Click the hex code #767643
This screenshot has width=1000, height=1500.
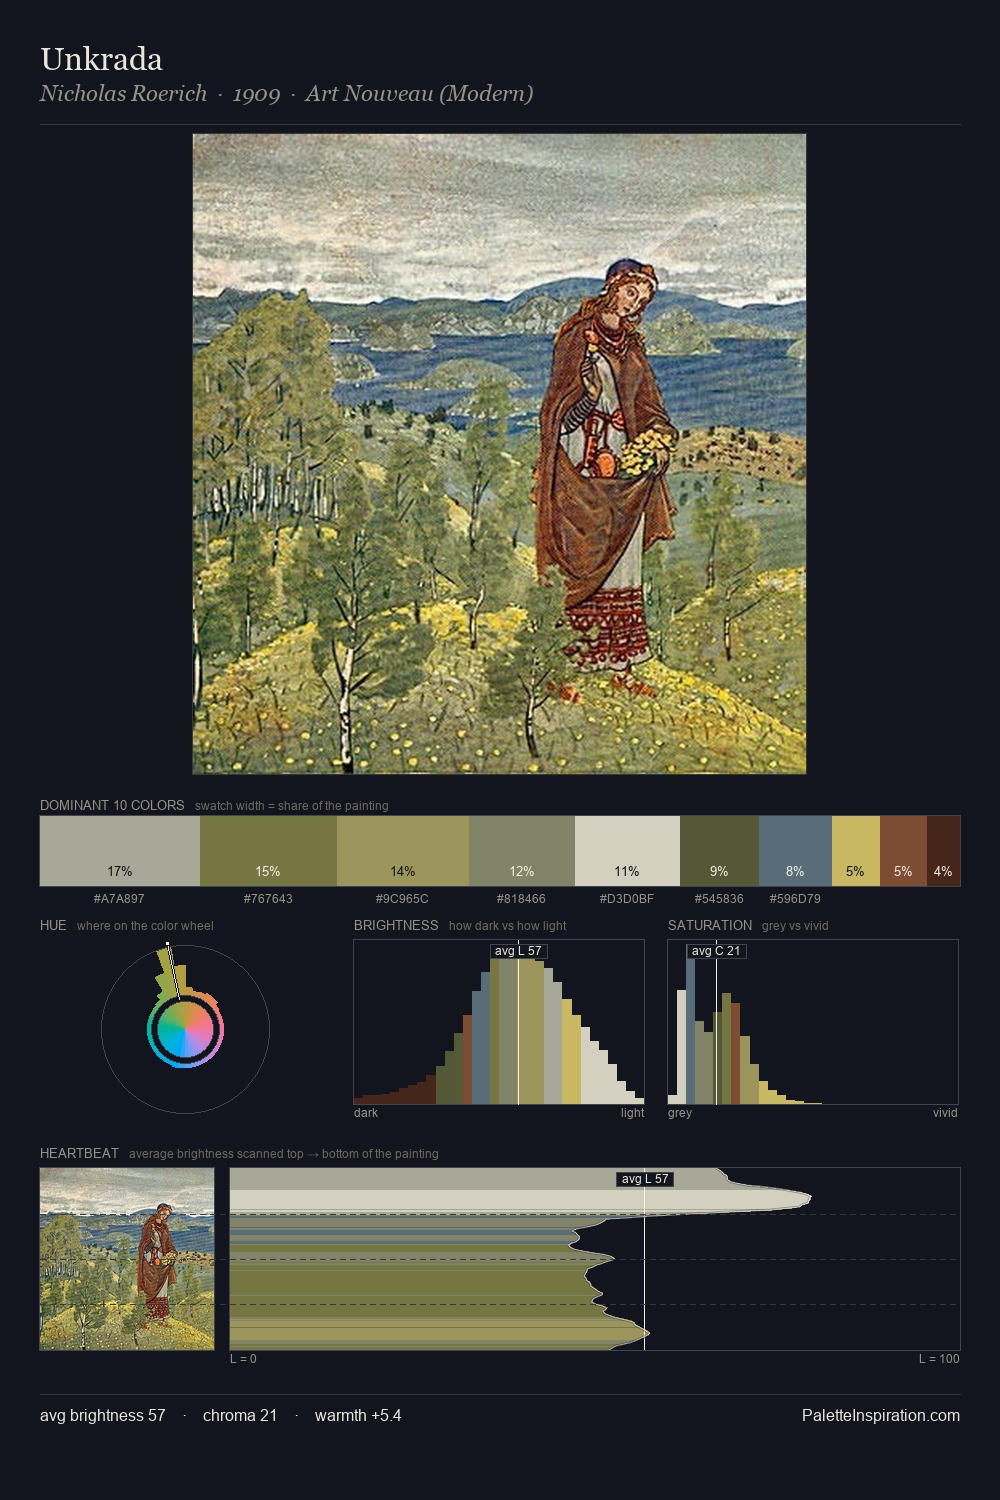point(268,899)
